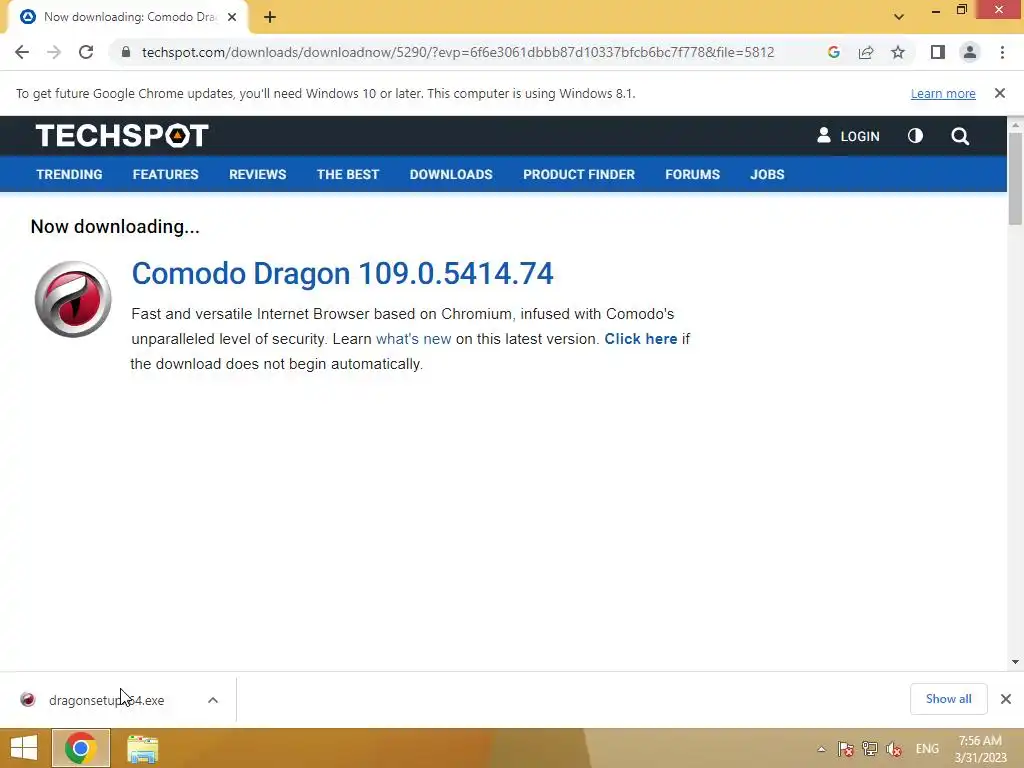Open the FEATURES menu
Screen dimensions: 1024x768
point(165,174)
